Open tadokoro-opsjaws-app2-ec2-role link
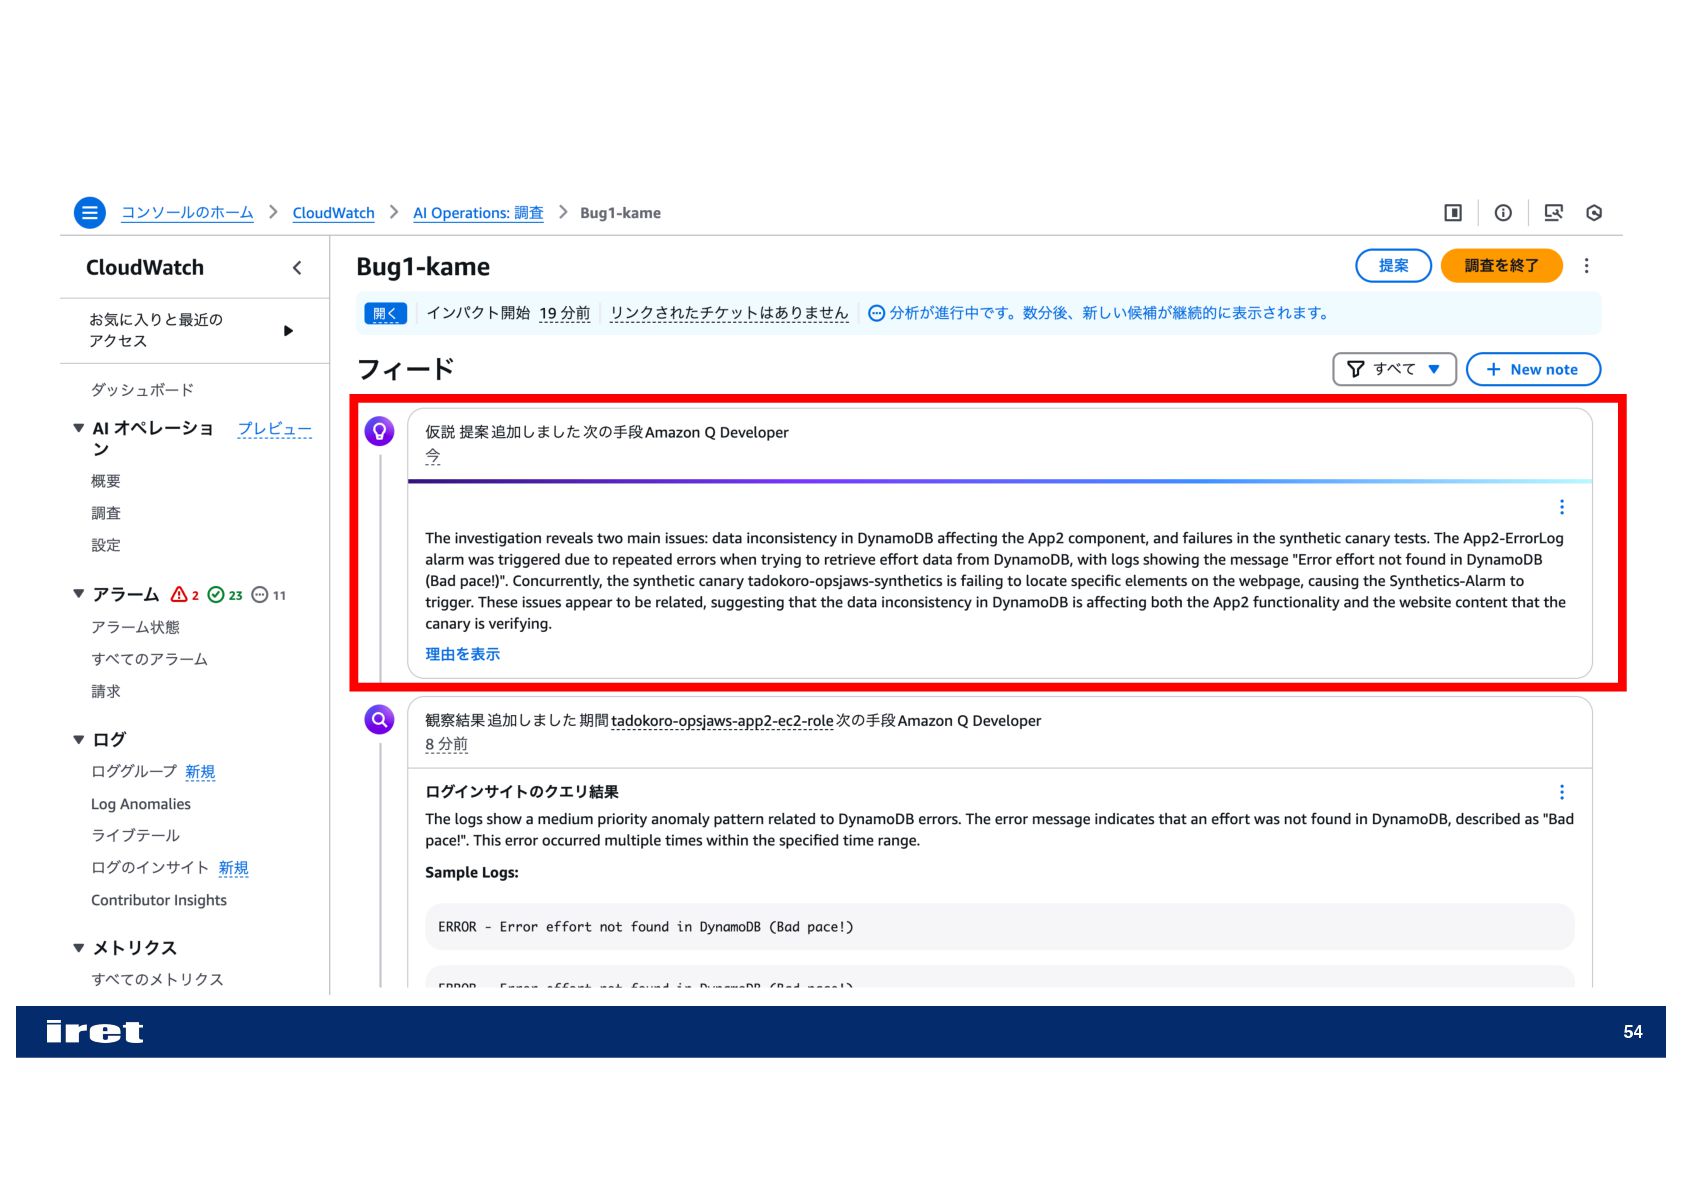Viewport: 1683px width, 1190px height. click(x=722, y=721)
